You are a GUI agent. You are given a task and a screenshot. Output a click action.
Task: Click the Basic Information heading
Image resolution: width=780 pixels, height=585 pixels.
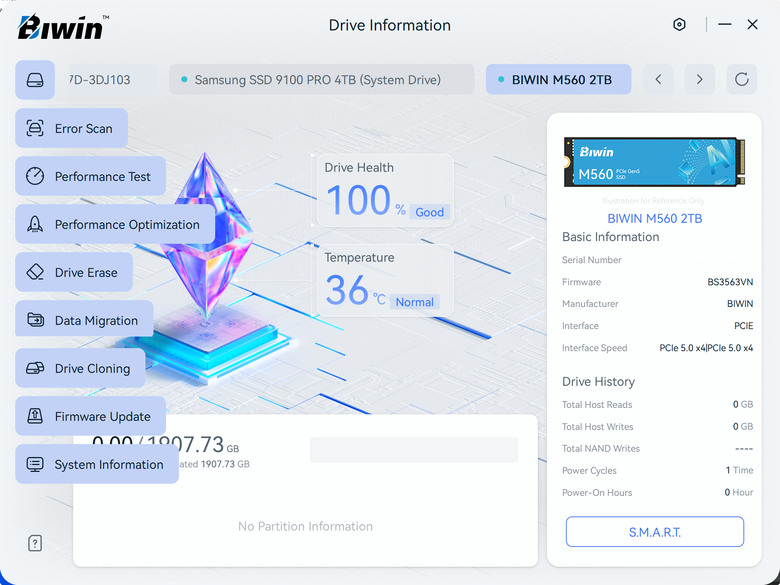610,237
